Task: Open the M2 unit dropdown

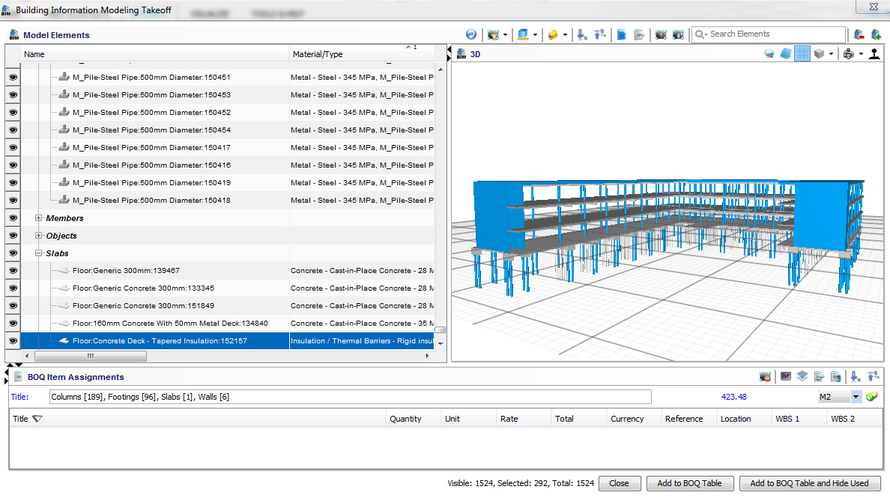Action: click(x=855, y=397)
